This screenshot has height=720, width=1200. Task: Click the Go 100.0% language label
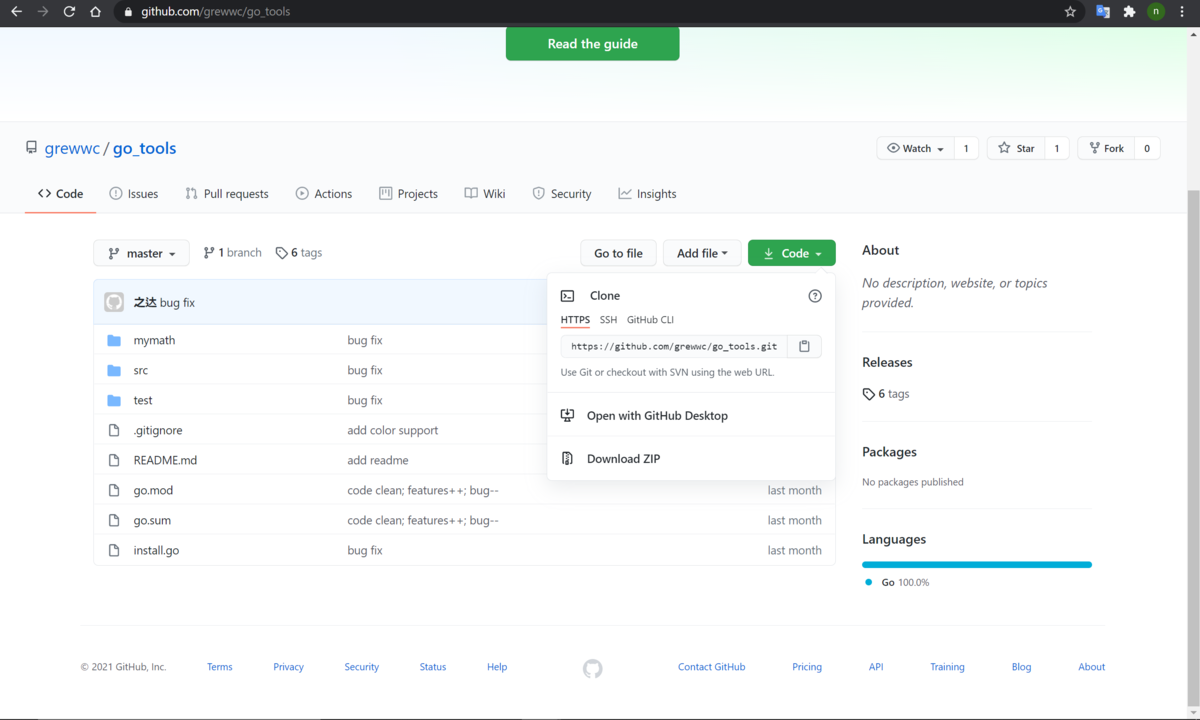[x=897, y=582]
